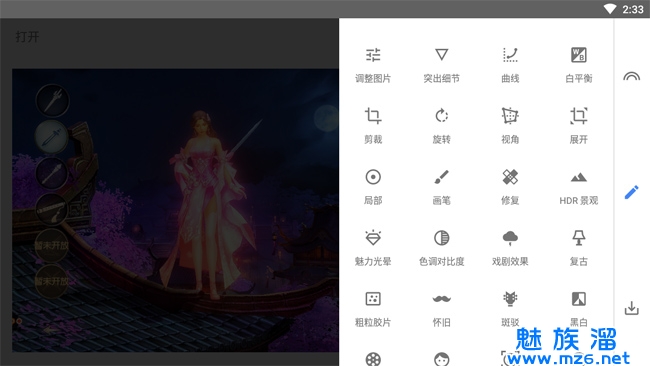The height and width of the screenshot is (366, 650).
Task: Select the 戏剧效果 drama filter
Action: [510, 248]
